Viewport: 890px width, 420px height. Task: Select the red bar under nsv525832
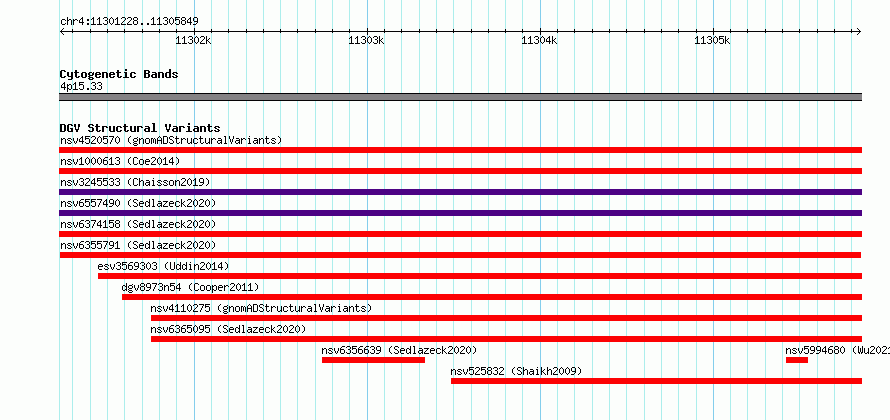pyautogui.click(x=657, y=381)
